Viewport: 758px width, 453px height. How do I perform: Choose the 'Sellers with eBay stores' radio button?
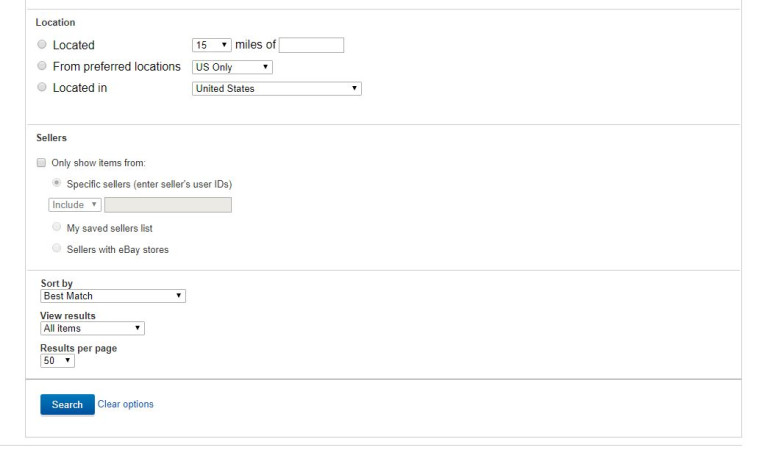tap(57, 249)
